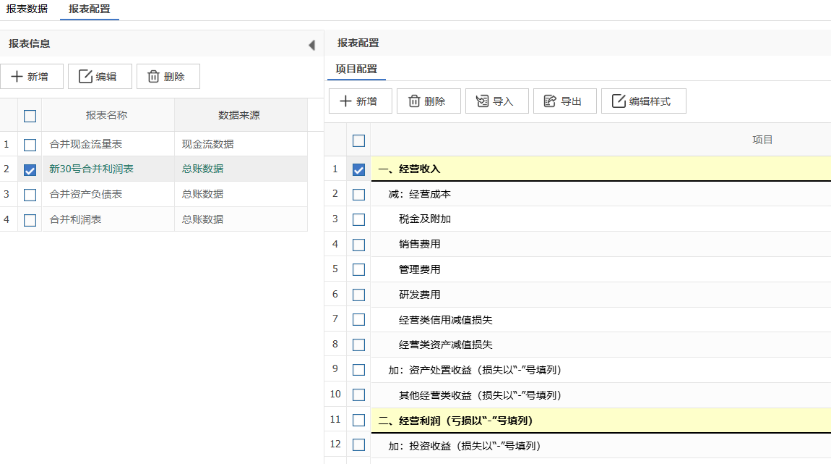Click the 导入 import button

click(x=497, y=101)
